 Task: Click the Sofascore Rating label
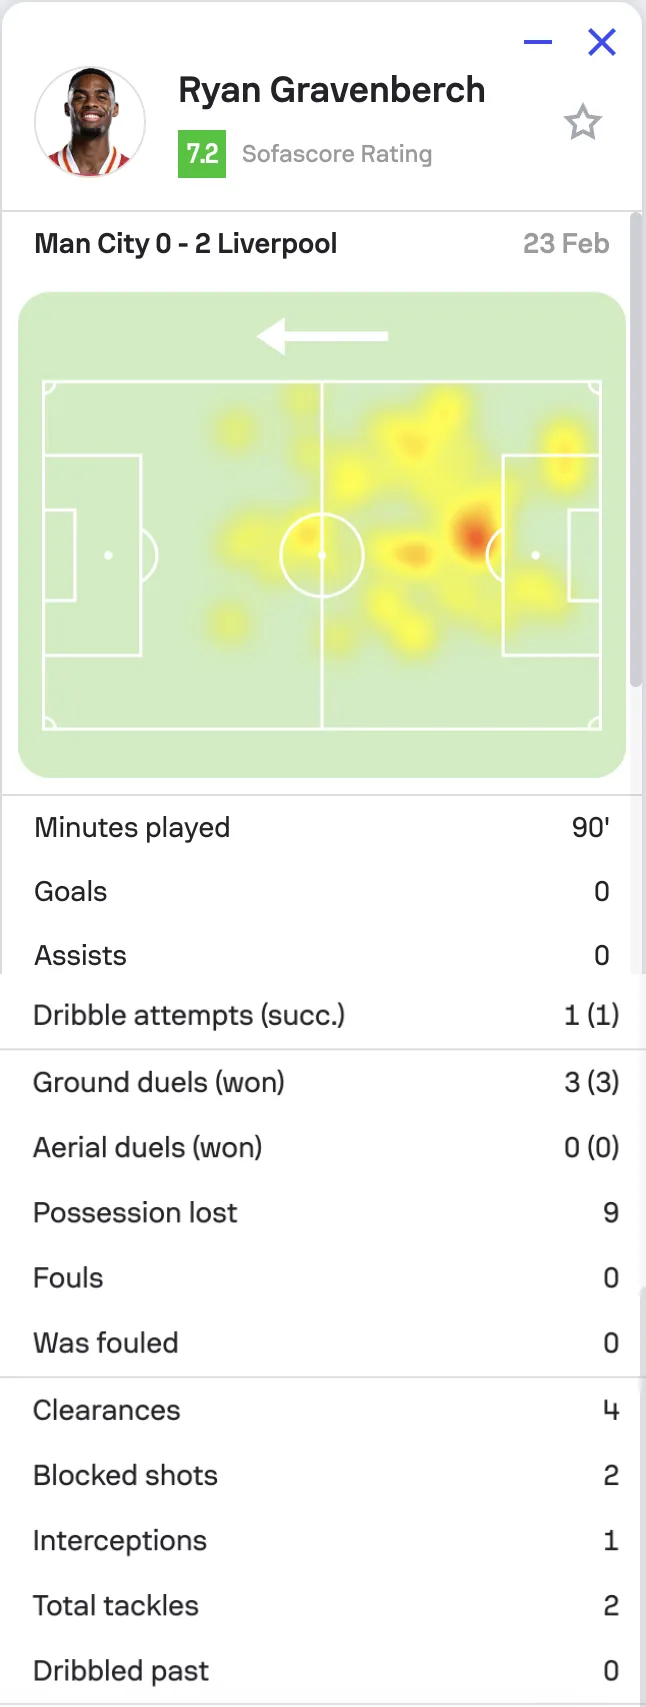click(337, 154)
